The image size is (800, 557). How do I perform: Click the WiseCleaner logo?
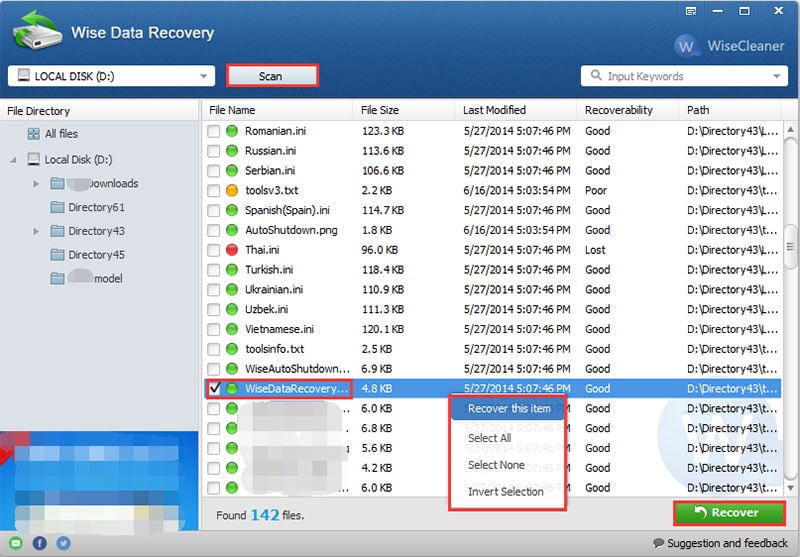pyautogui.click(x=729, y=46)
